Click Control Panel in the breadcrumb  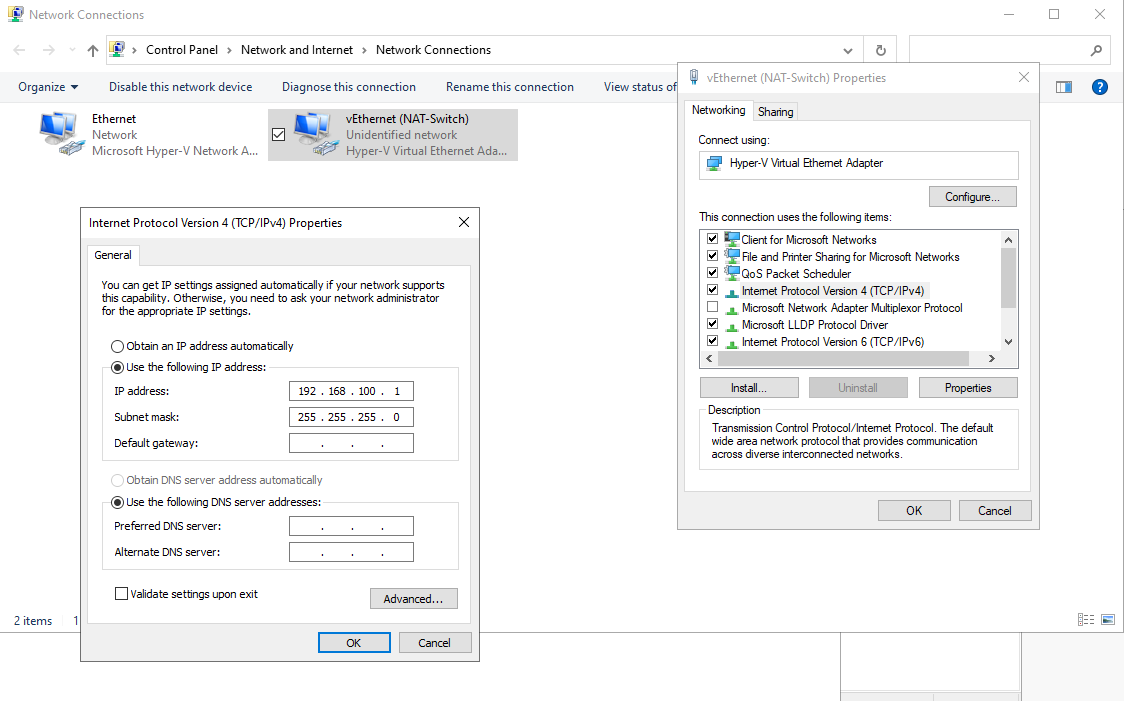[x=182, y=50]
